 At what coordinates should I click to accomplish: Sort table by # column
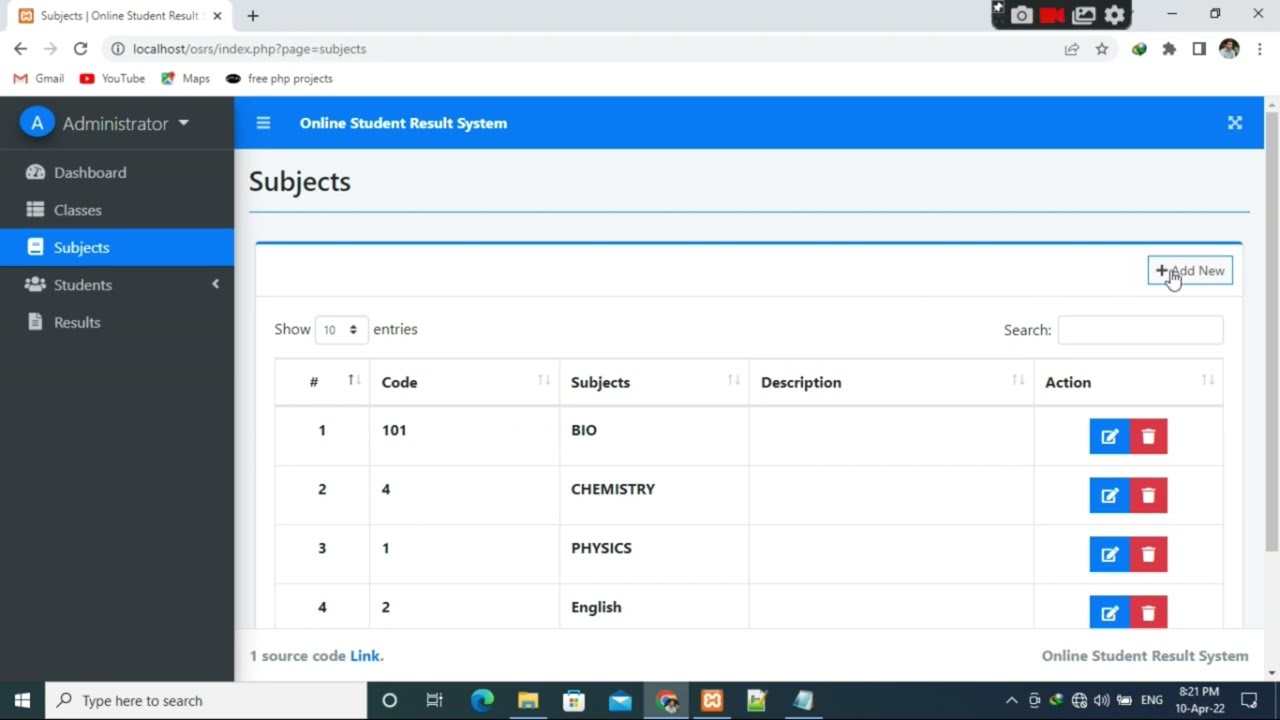[322, 382]
